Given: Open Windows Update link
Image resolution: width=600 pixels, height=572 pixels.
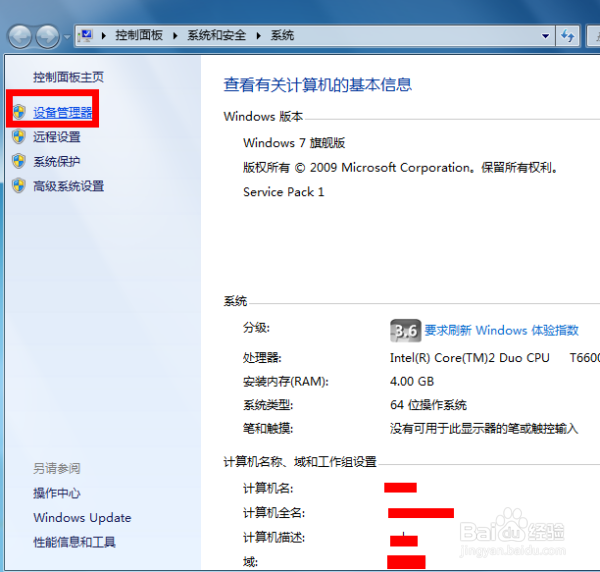Looking at the screenshot, I should click(x=82, y=518).
